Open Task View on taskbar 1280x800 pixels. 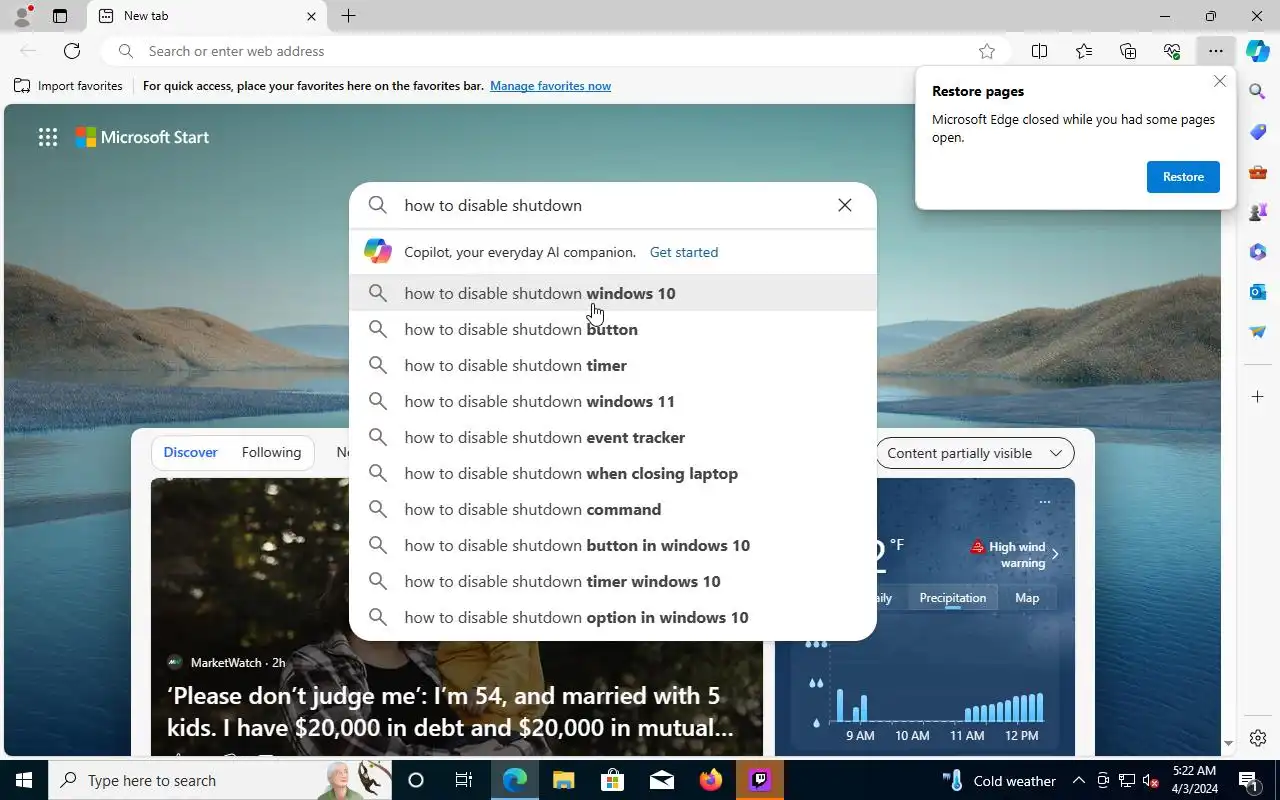pyautogui.click(x=464, y=780)
